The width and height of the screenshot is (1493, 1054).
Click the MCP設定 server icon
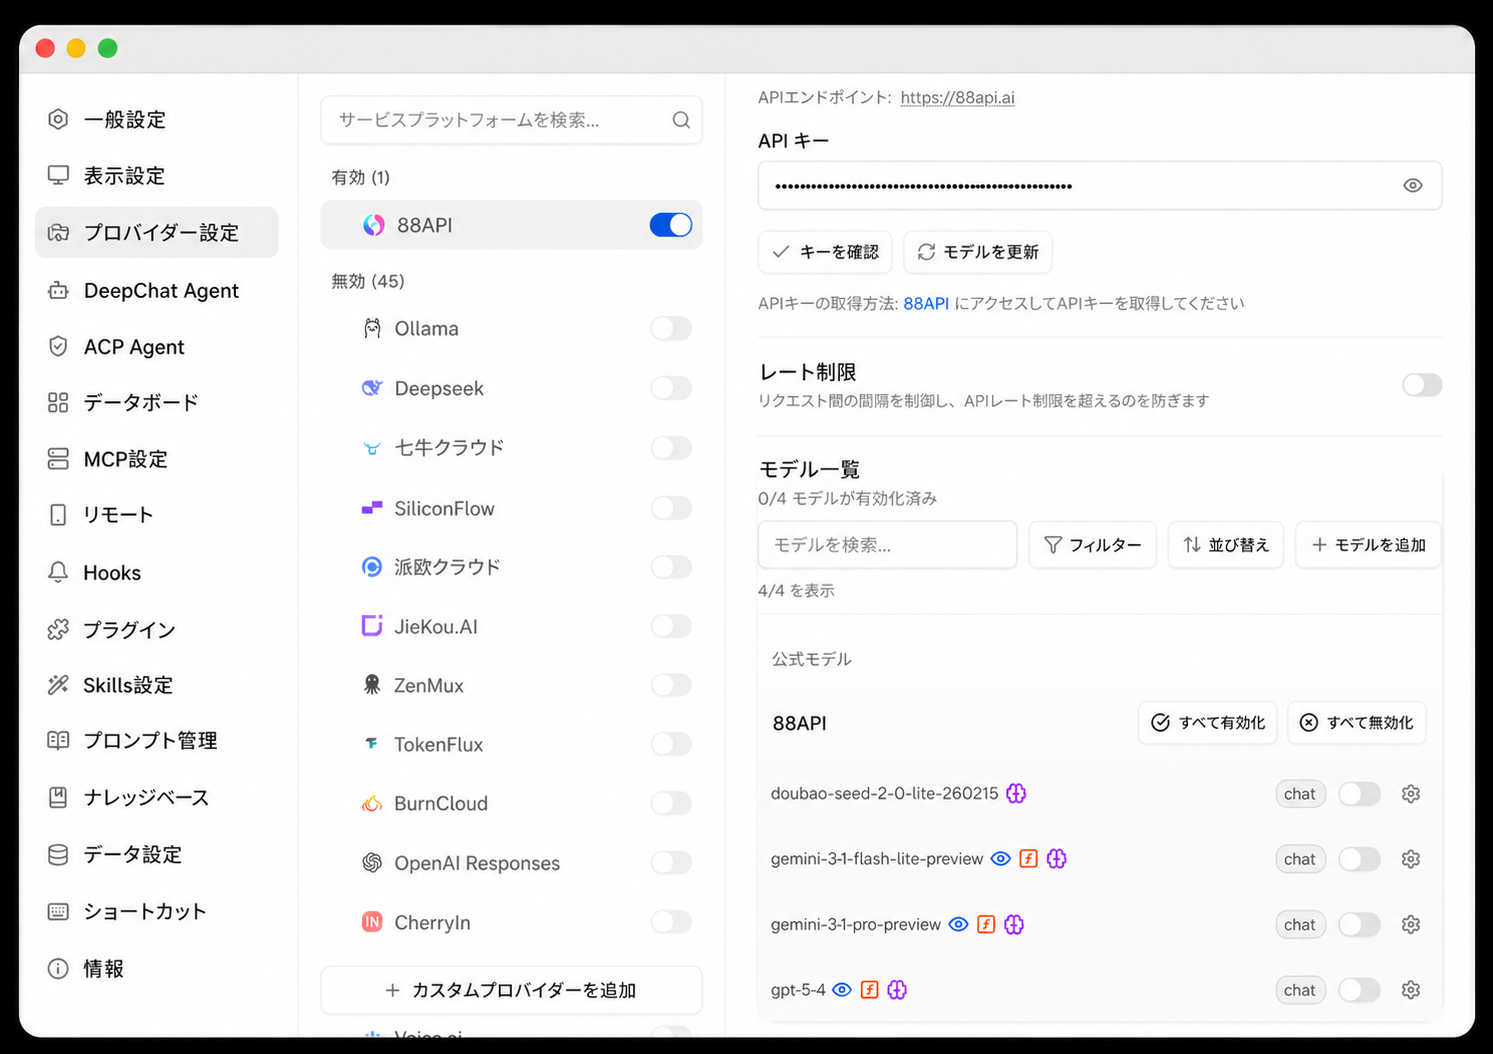tap(58, 459)
